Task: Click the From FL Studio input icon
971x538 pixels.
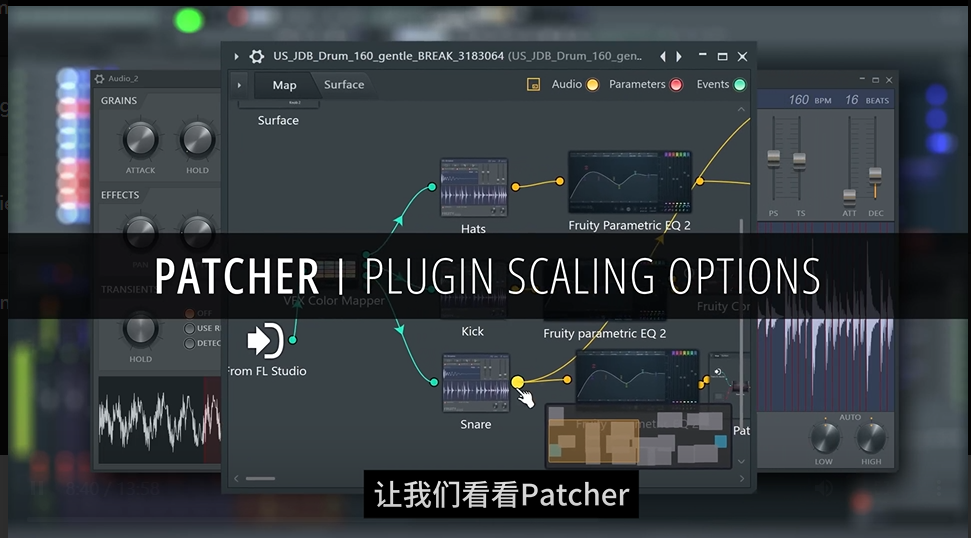Action: tap(265, 340)
